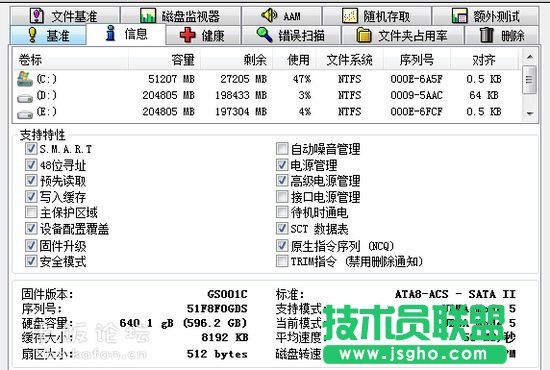Open the 磁盘监视器 tab
This screenshot has height=370, width=550.
(x=180, y=16)
